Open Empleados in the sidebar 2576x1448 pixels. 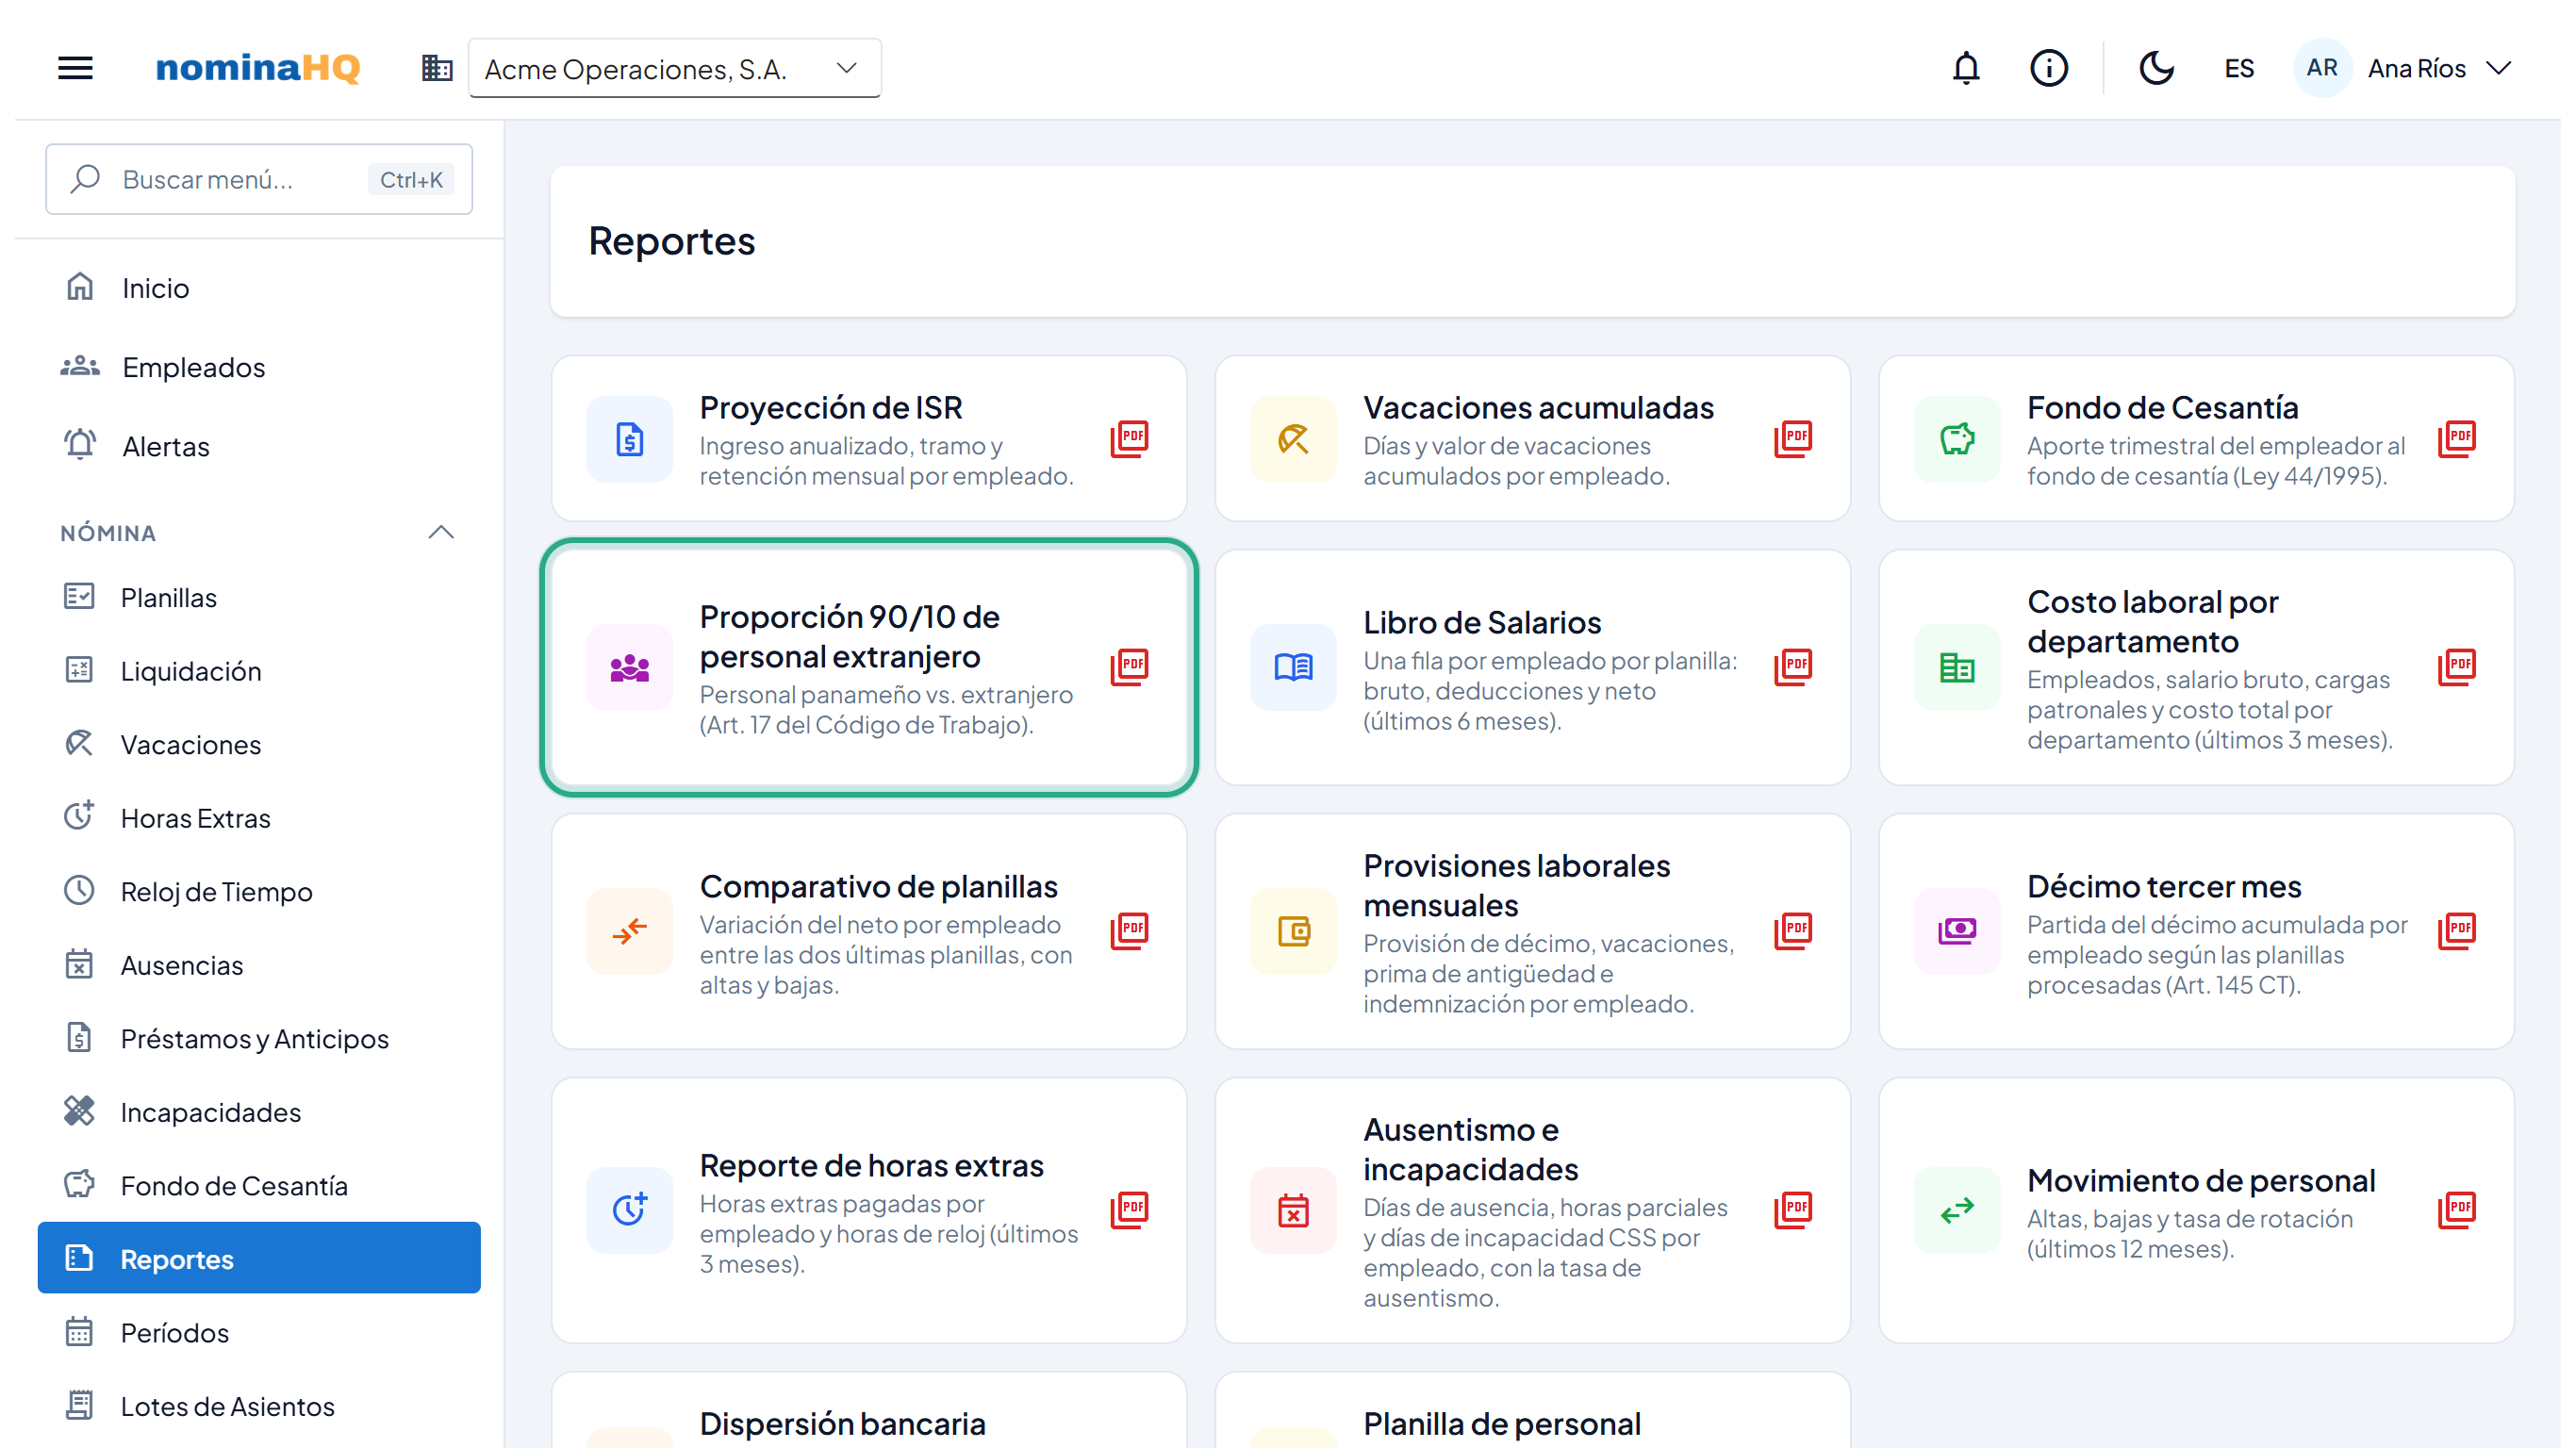(x=259, y=367)
